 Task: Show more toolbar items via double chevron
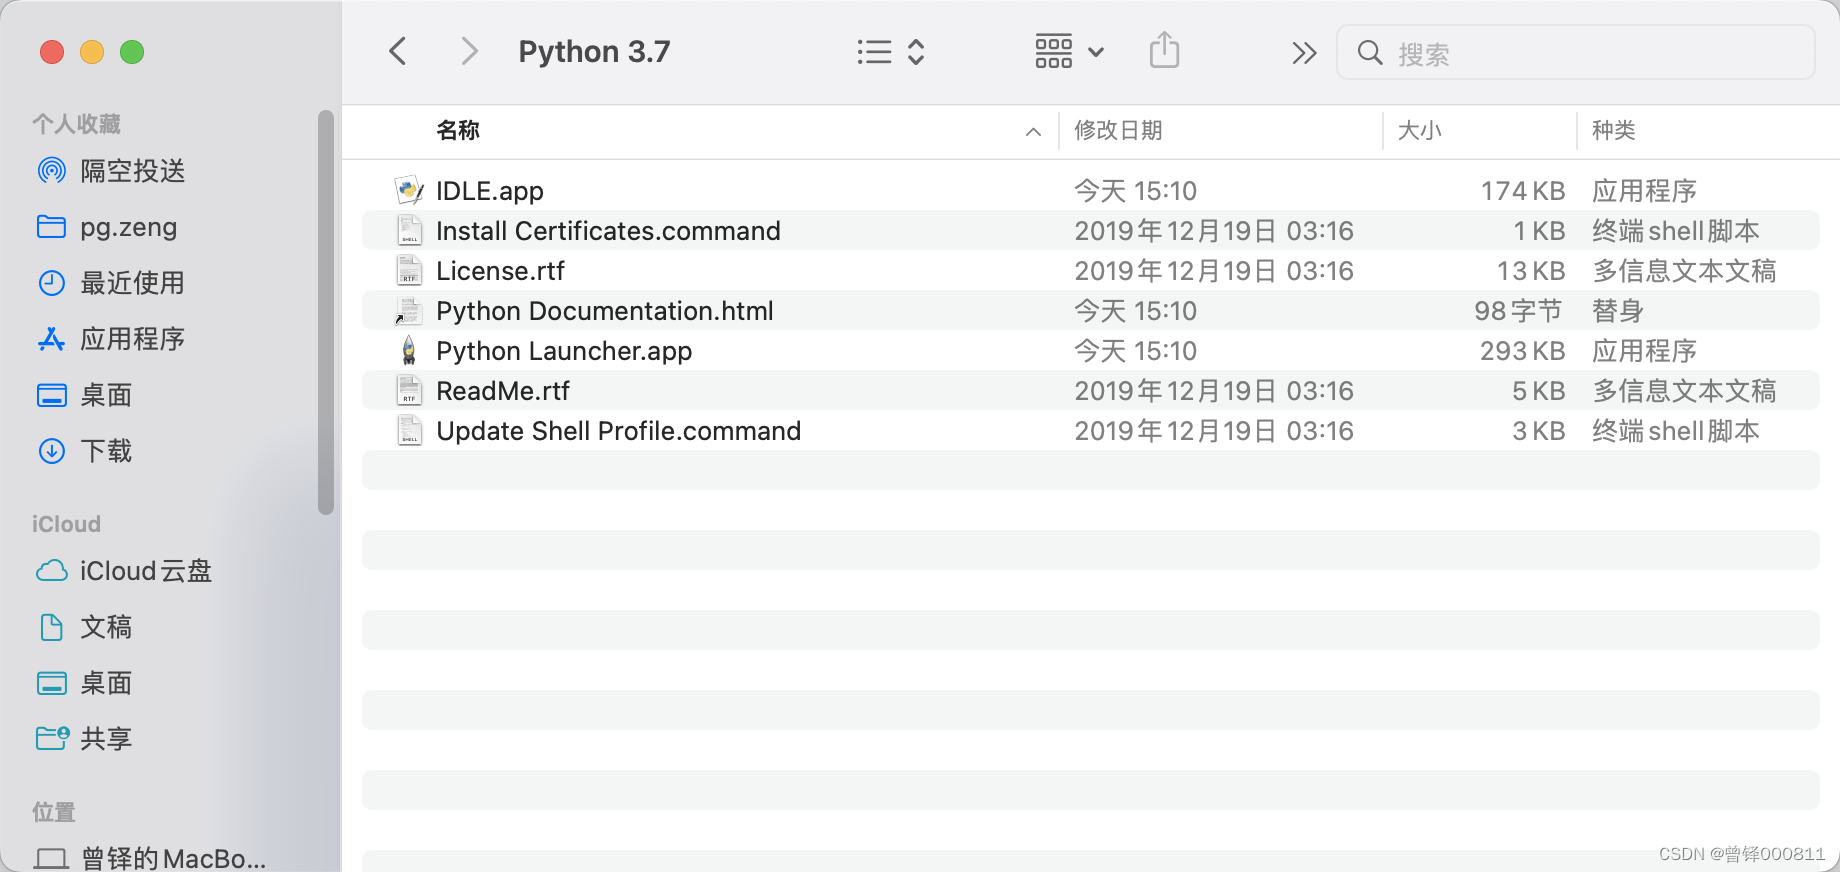click(x=1304, y=53)
